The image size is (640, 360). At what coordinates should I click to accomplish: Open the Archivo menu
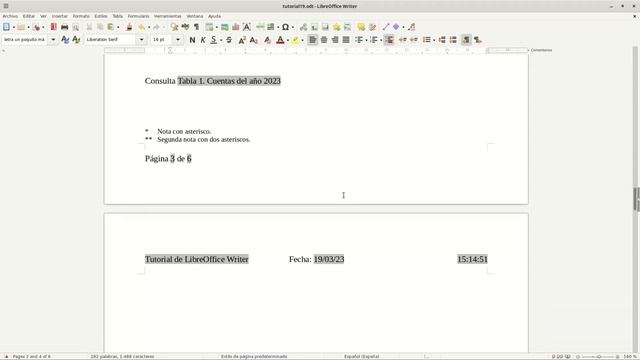(10, 16)
